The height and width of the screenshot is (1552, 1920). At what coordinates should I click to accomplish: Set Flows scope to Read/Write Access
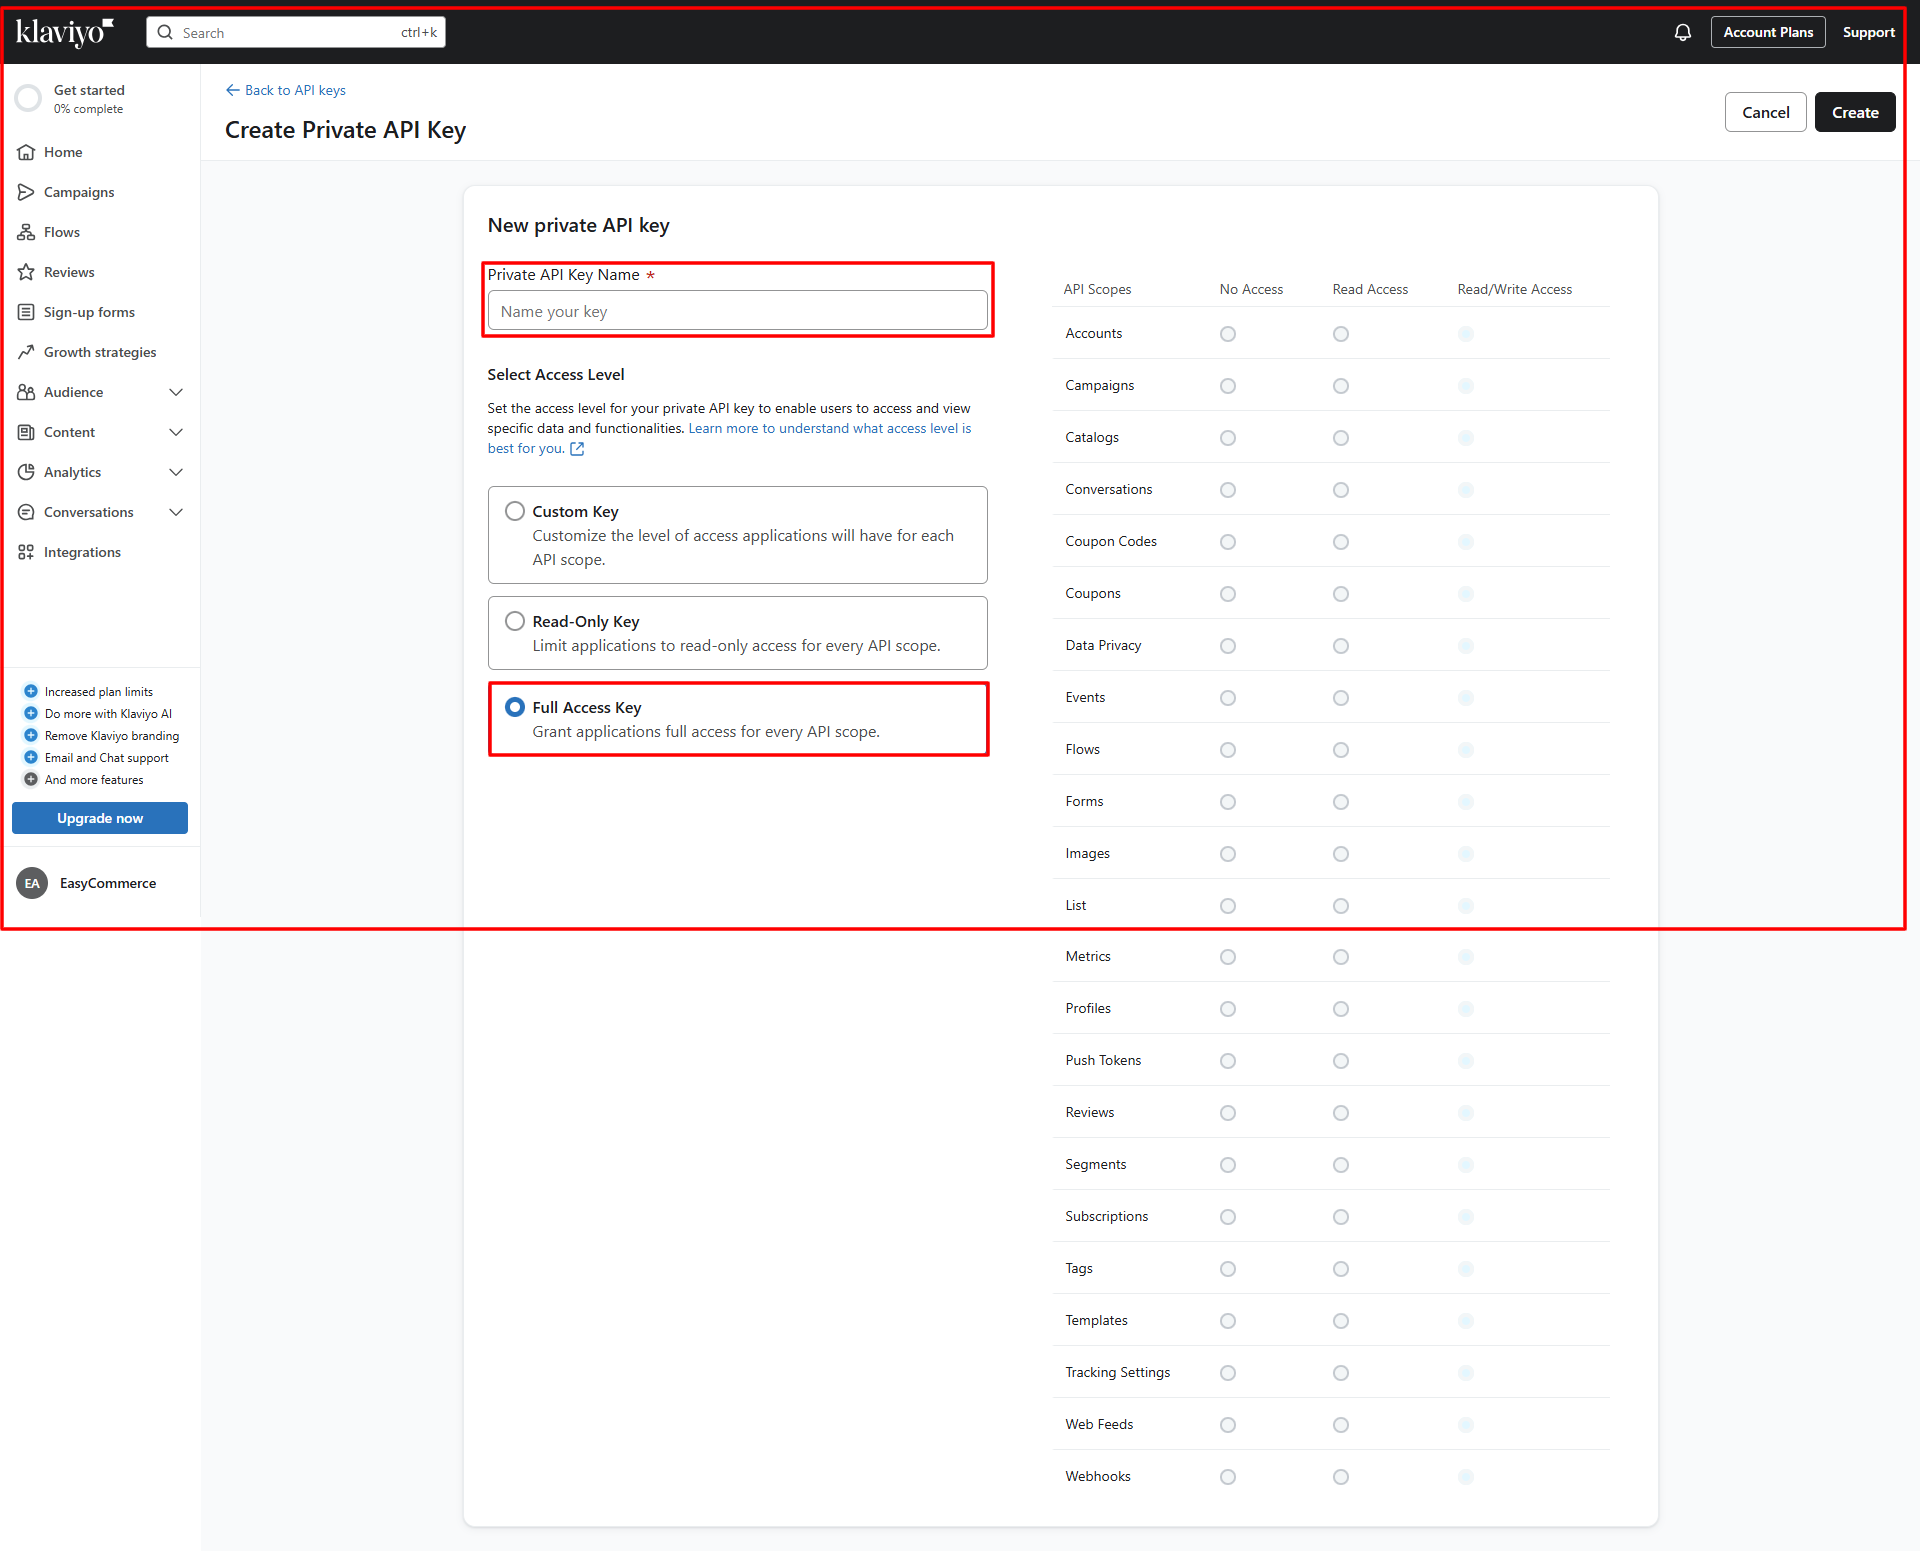(1466, 750)
